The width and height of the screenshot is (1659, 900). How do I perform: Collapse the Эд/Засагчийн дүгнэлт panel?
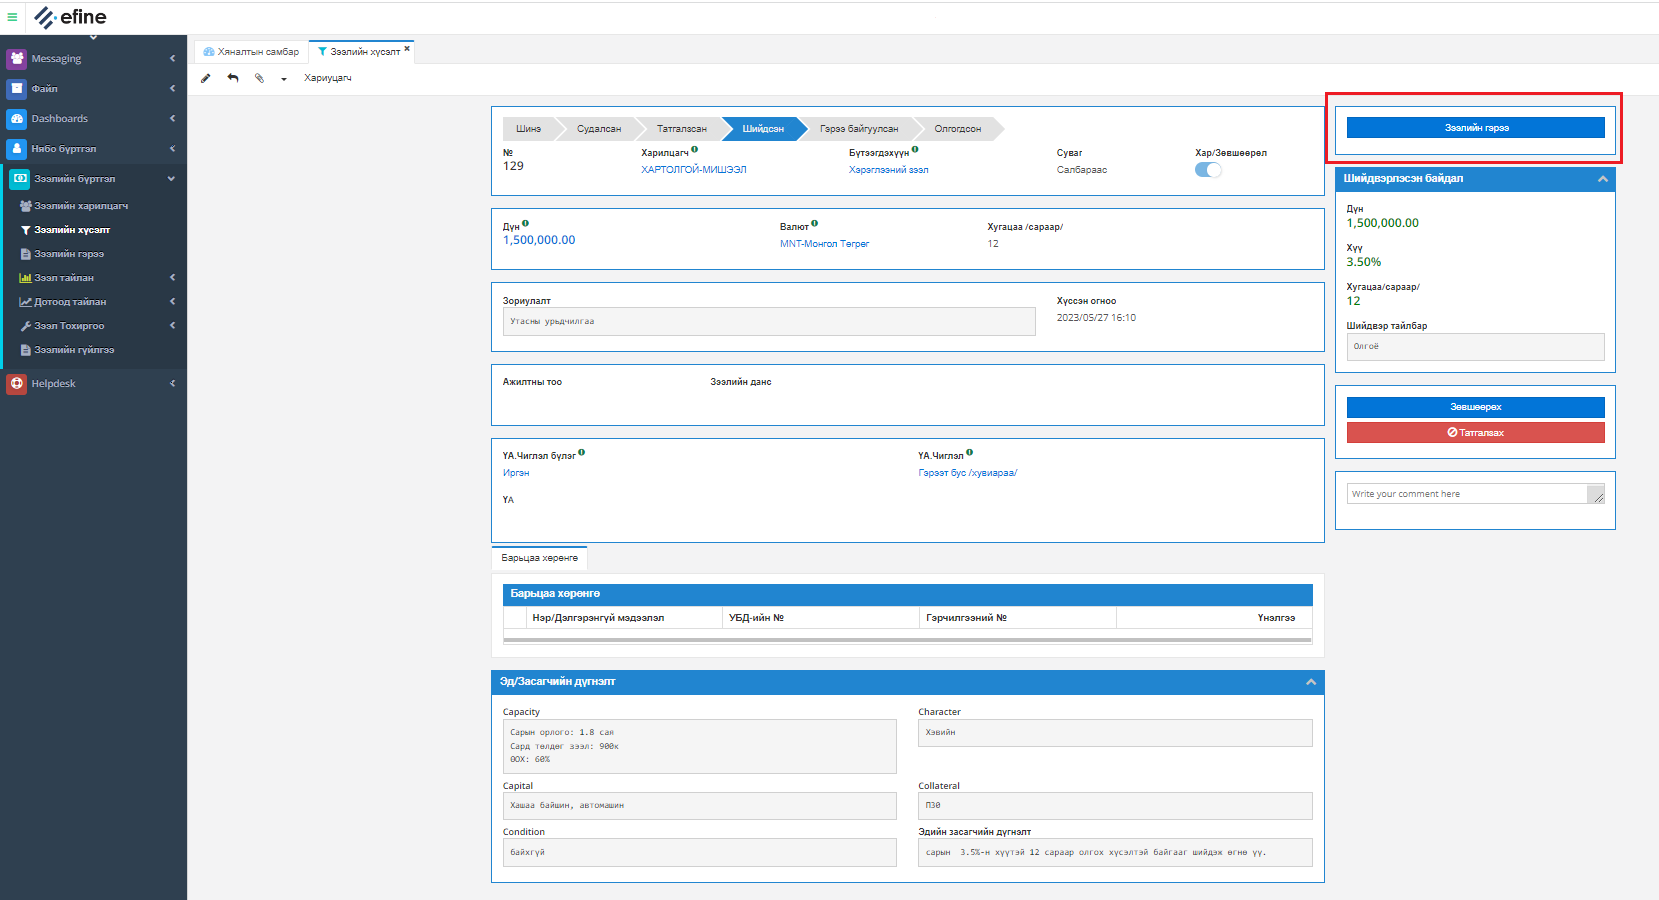(1311, 682)
